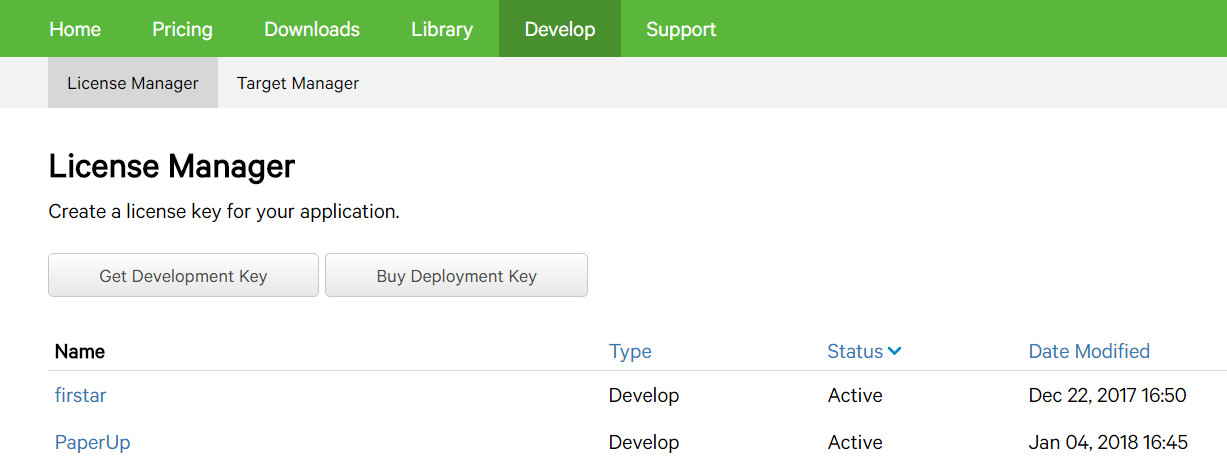Go to the Pricing page
This screenshot has height=476, width=1227.
click(182, 29)
